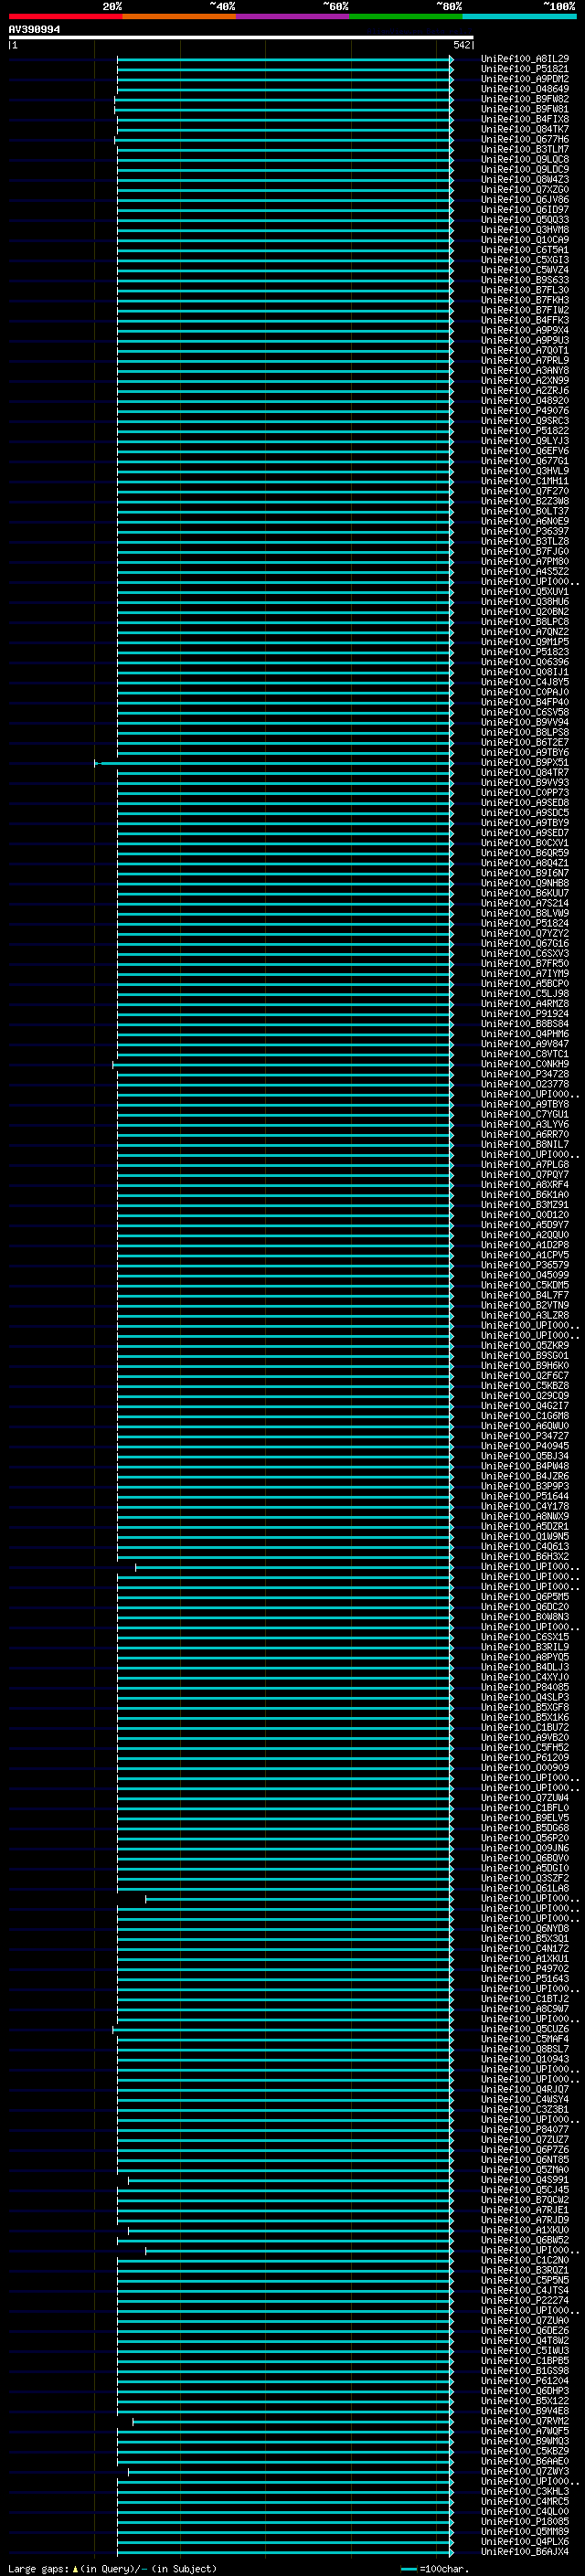
Task: Select label UniRef100_Q9M1P5
Action: pyautogui.click(x=525, y=642)
